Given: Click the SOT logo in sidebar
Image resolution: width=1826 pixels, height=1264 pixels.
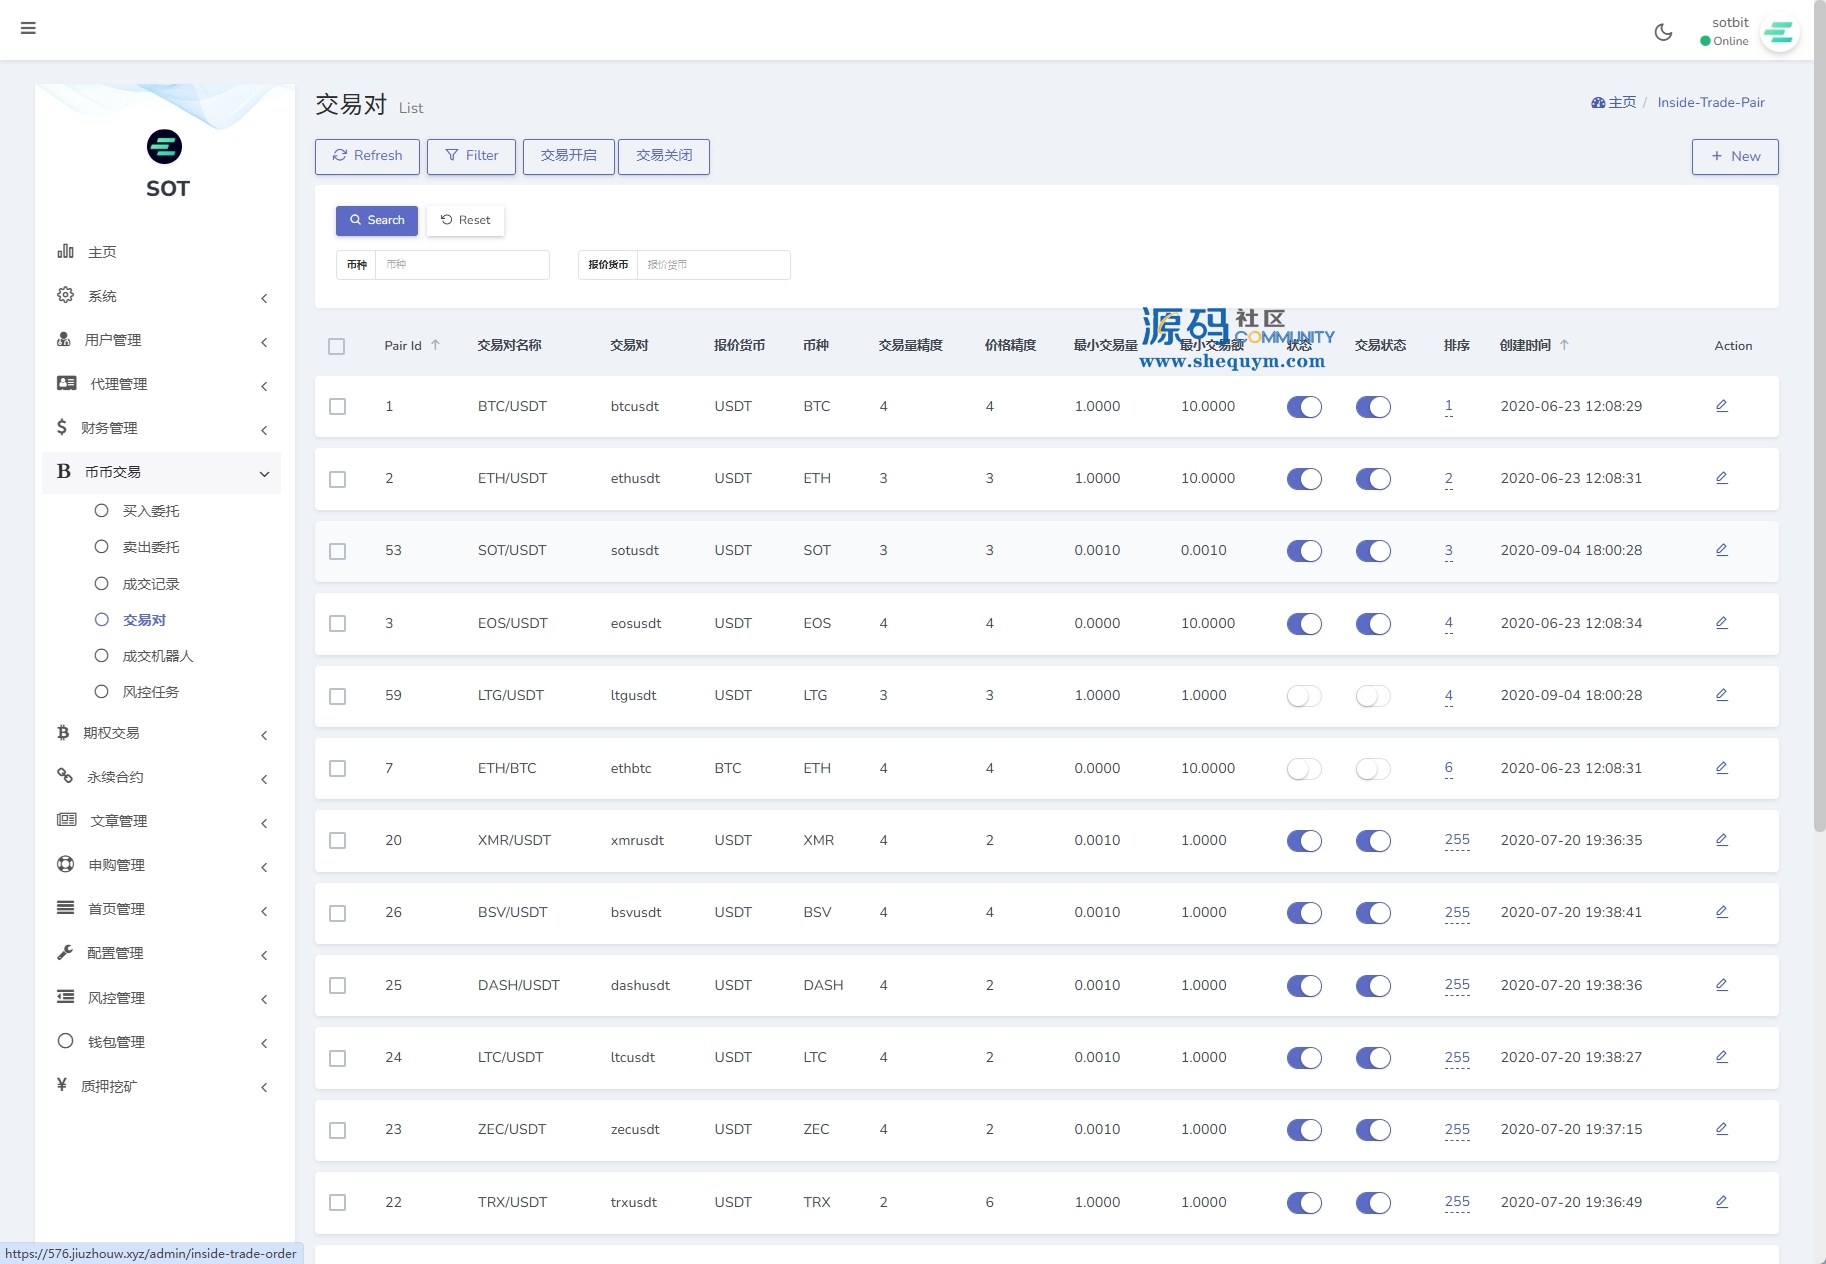Looking at the screenshot, I should (x=165, y=148).
